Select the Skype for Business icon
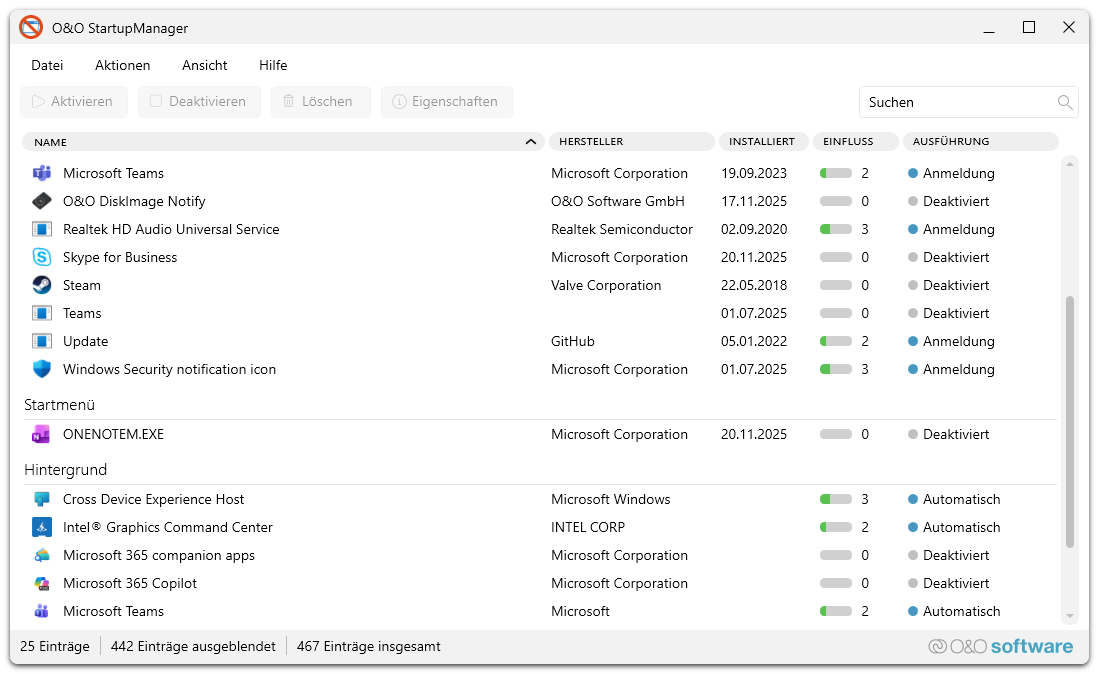Image resolution: width=1099 pixels, height=674 pixels. (x=41, y=257)
